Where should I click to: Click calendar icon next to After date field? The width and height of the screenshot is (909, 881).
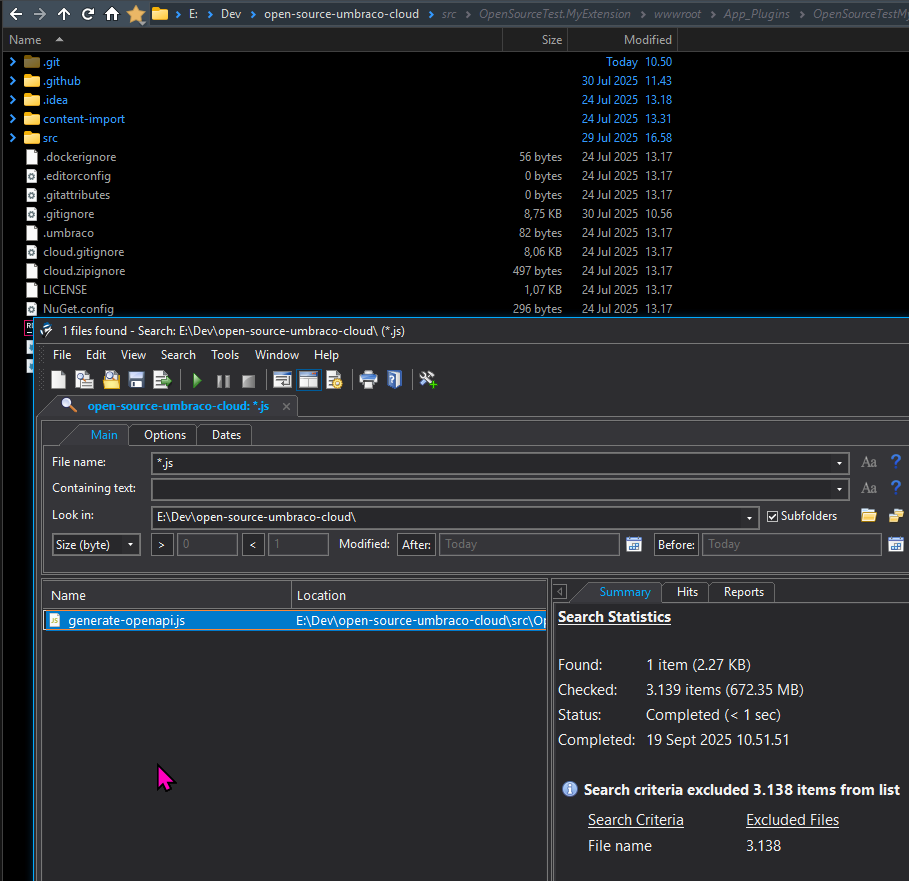click(633, 544)
